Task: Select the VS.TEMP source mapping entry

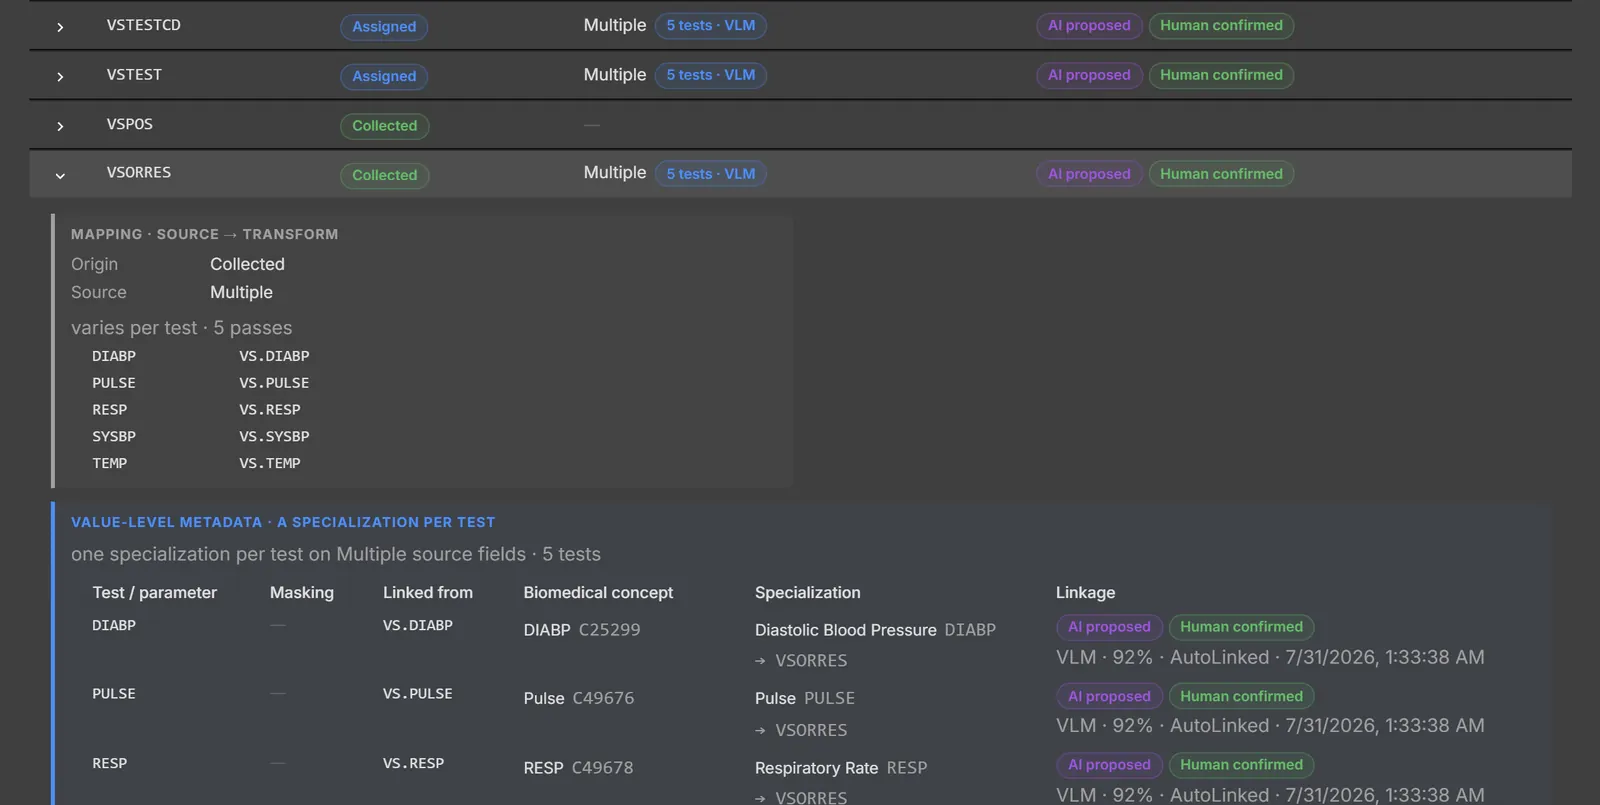Action: coord(270,464)
